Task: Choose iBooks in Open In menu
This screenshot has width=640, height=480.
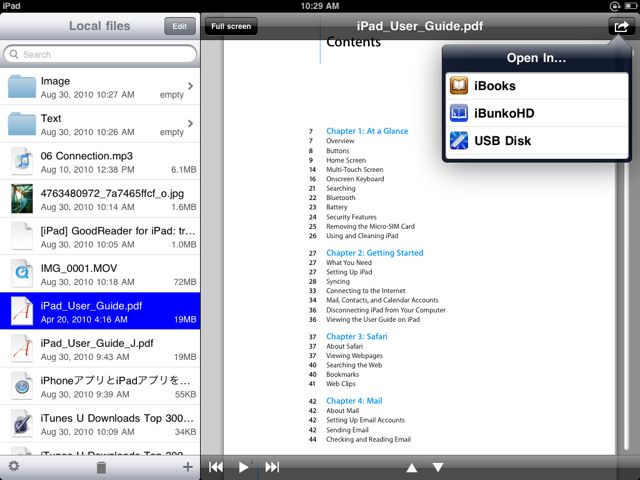Action: coord(537,86)
